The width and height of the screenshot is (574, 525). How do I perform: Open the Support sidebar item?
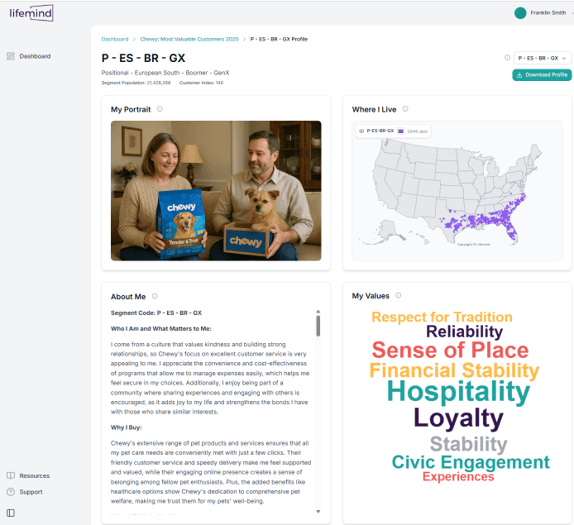tap(25, 492)
